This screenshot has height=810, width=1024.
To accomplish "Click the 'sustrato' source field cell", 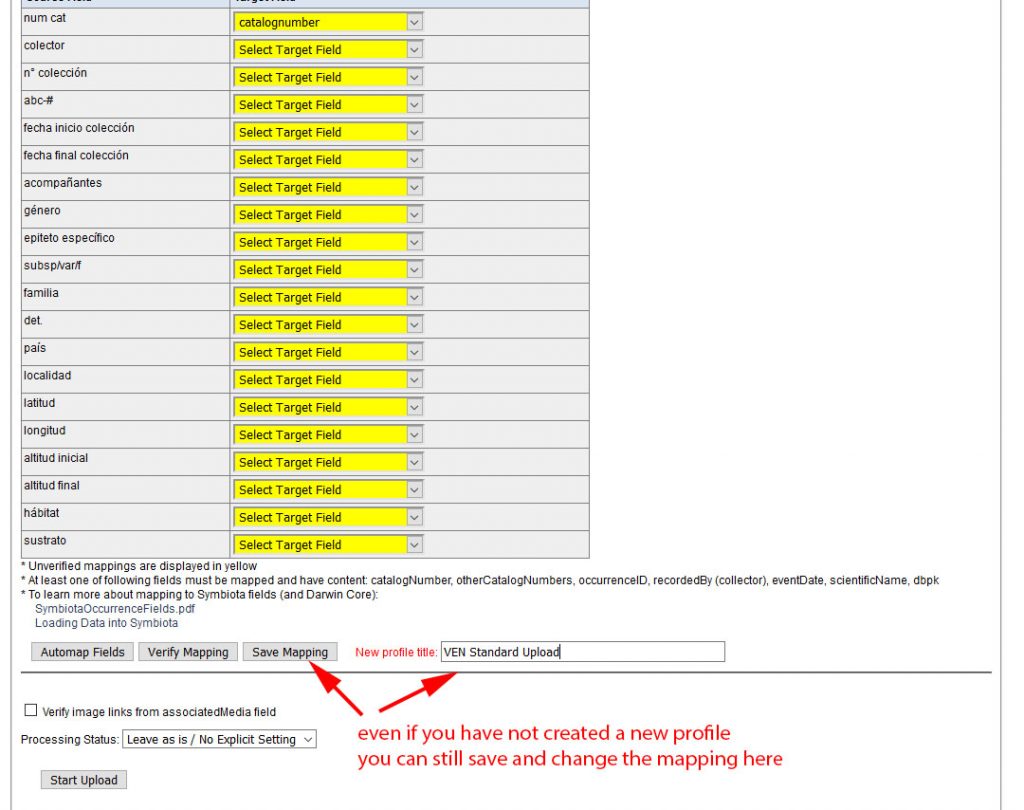I will [x=125, y=543].
